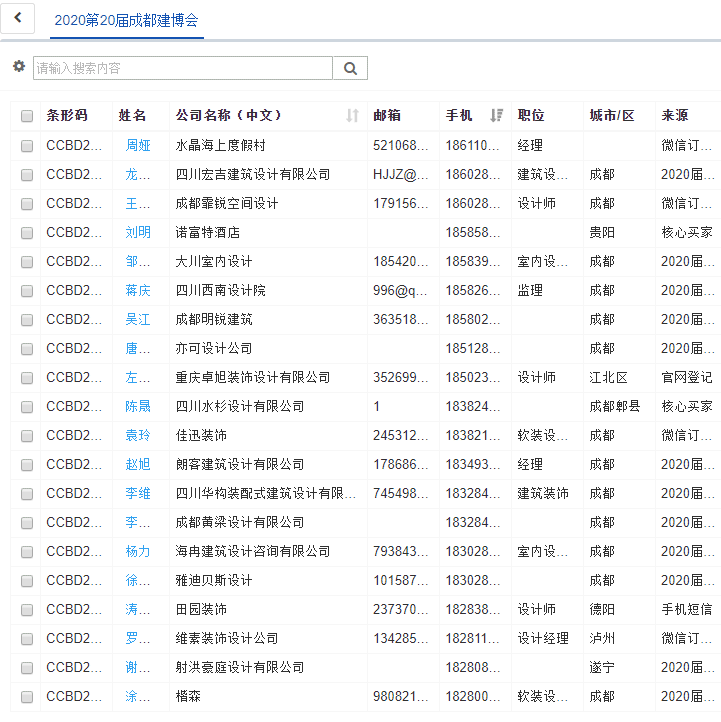Open contact 陈晟
Screen dimensions: 721x722
tap(138, 407)
